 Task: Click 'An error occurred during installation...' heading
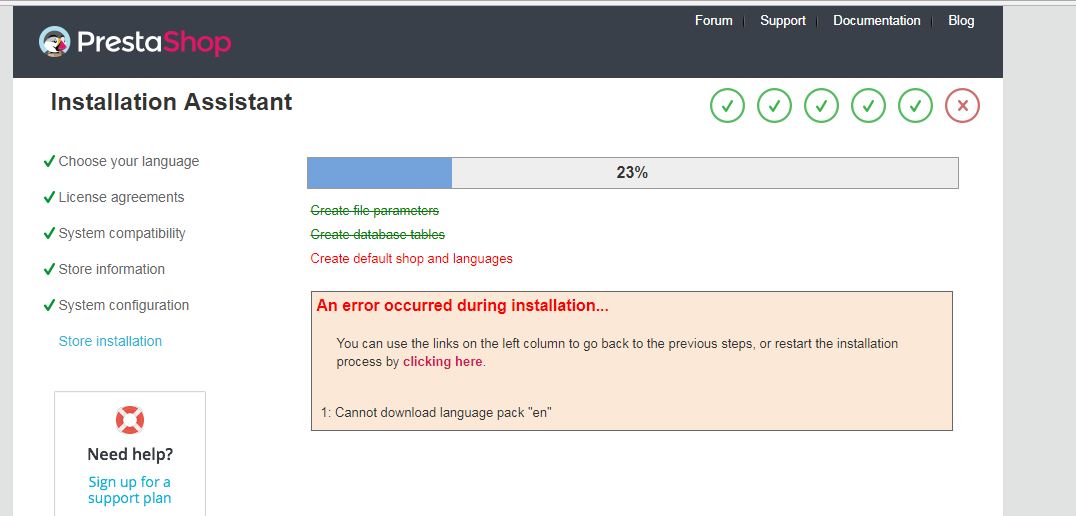463,306
